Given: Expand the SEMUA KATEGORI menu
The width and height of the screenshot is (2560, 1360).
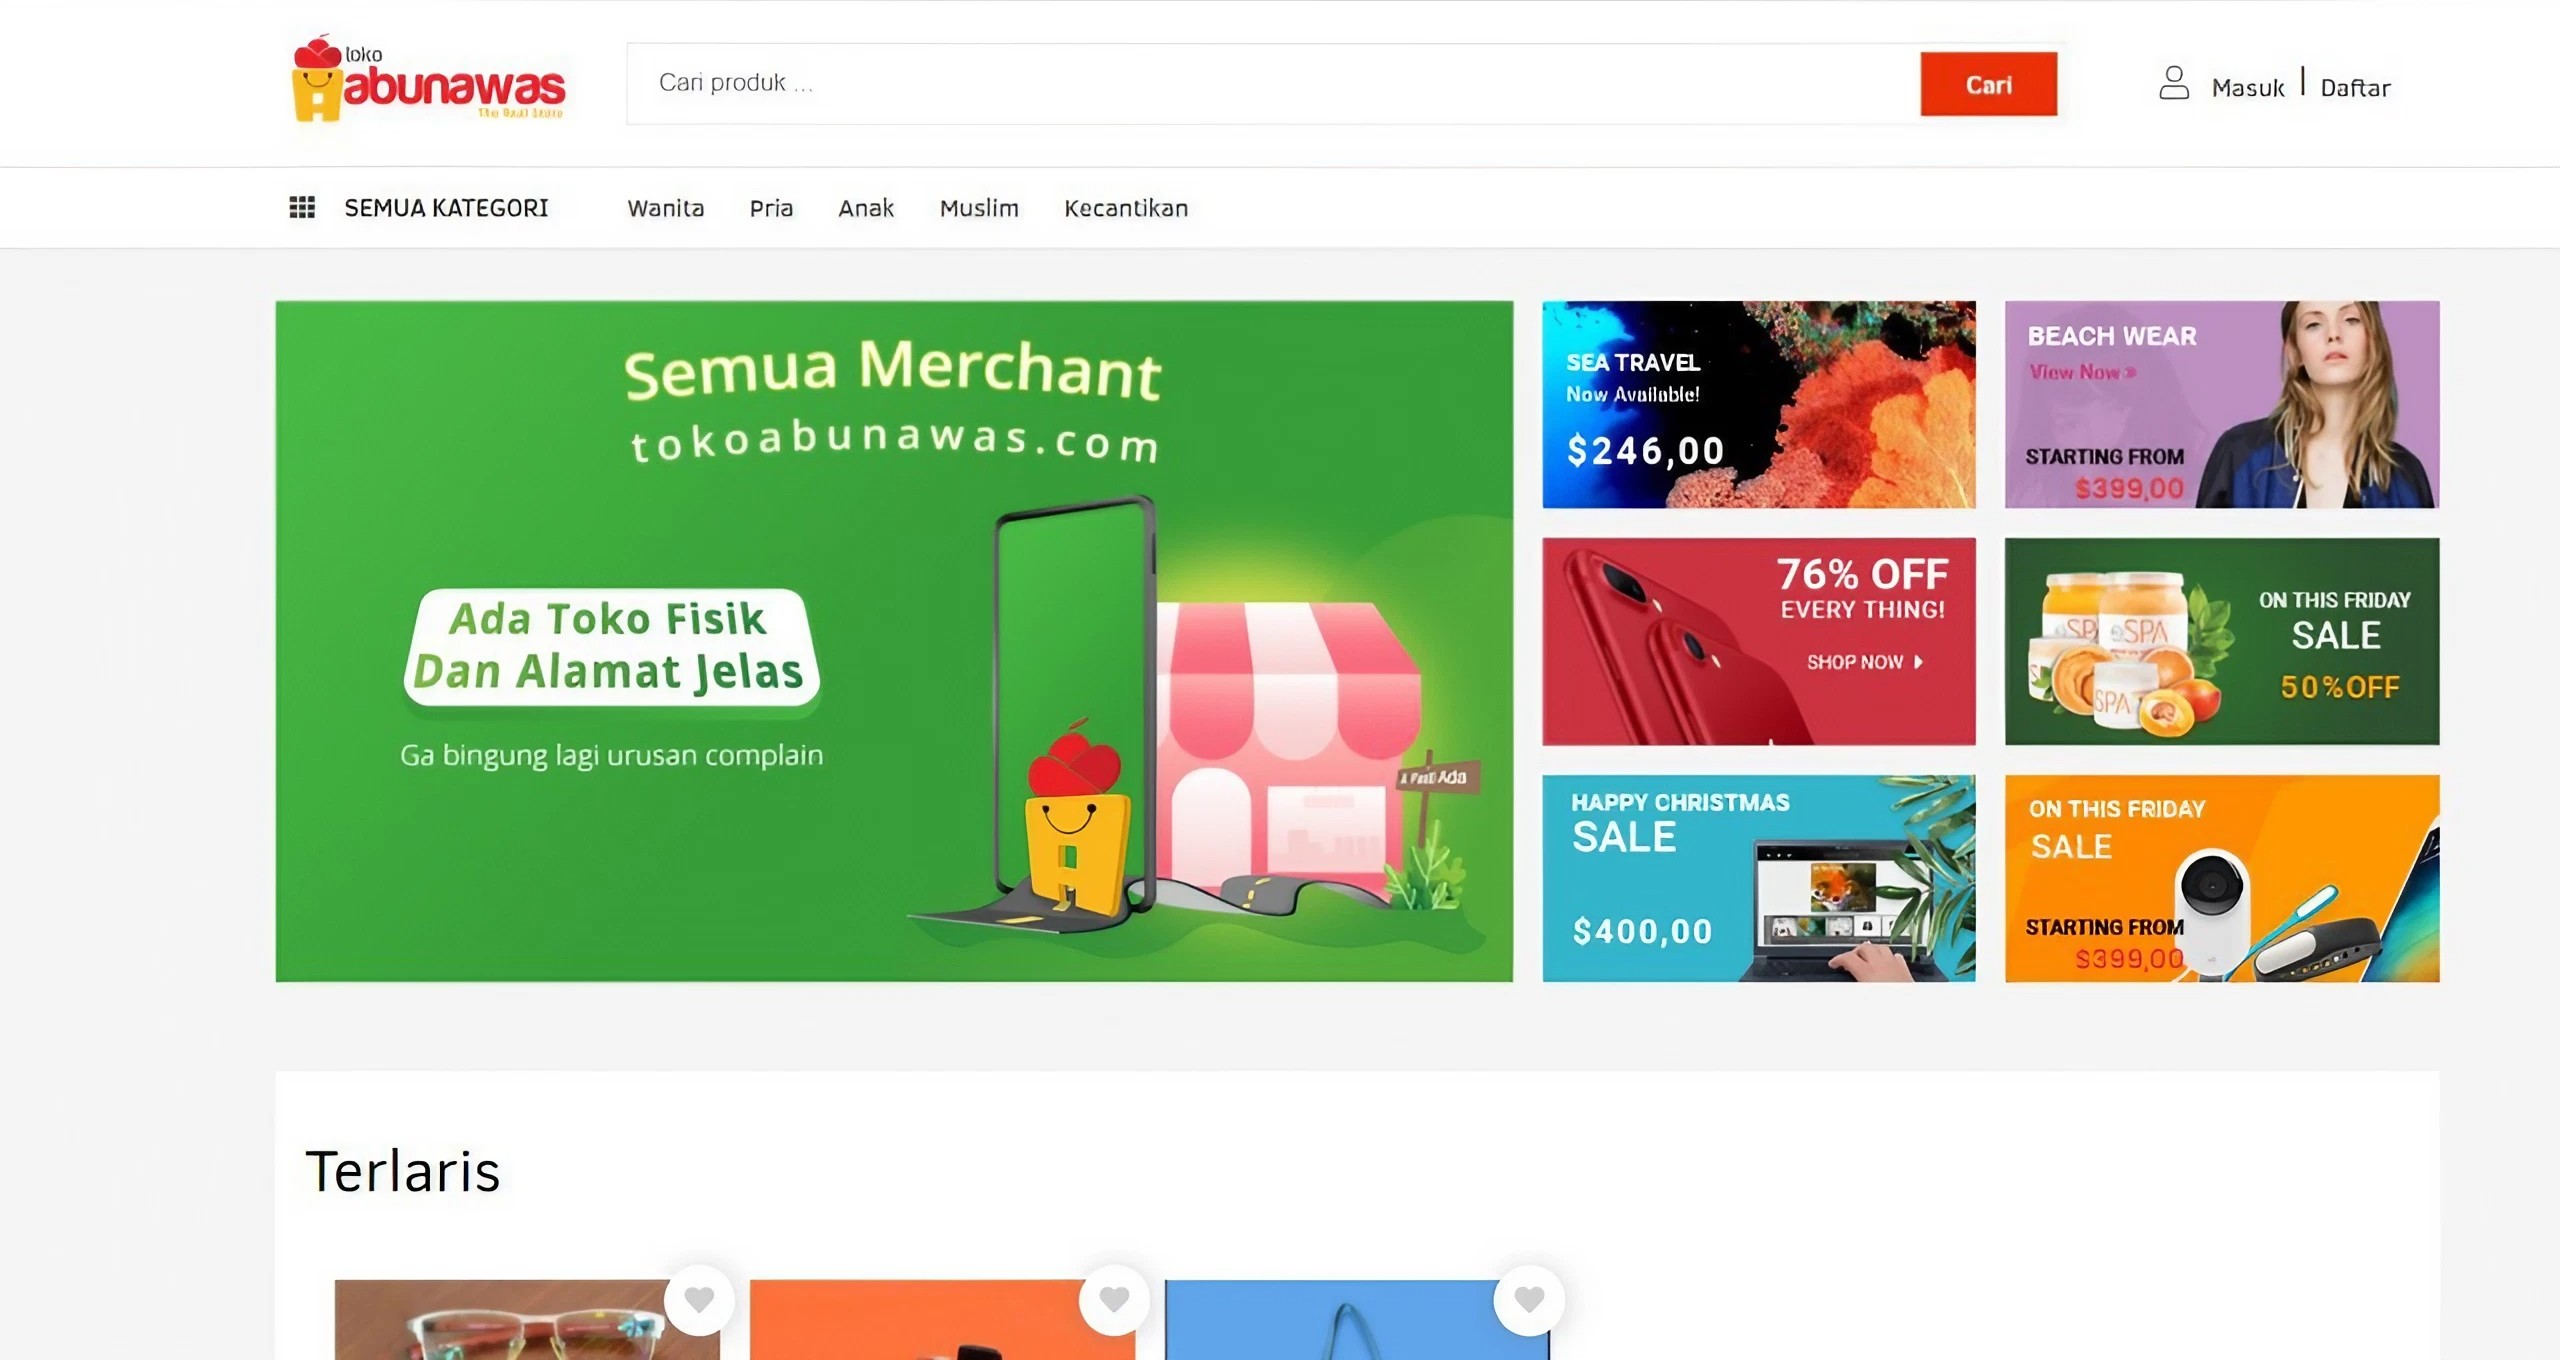Looking at the screenshot, I should (446, 208).
